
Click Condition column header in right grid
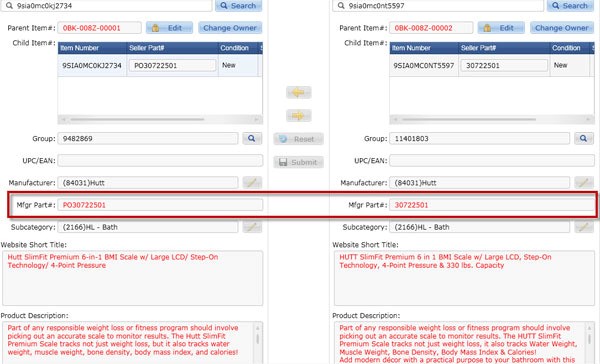(x=570, y=48)
